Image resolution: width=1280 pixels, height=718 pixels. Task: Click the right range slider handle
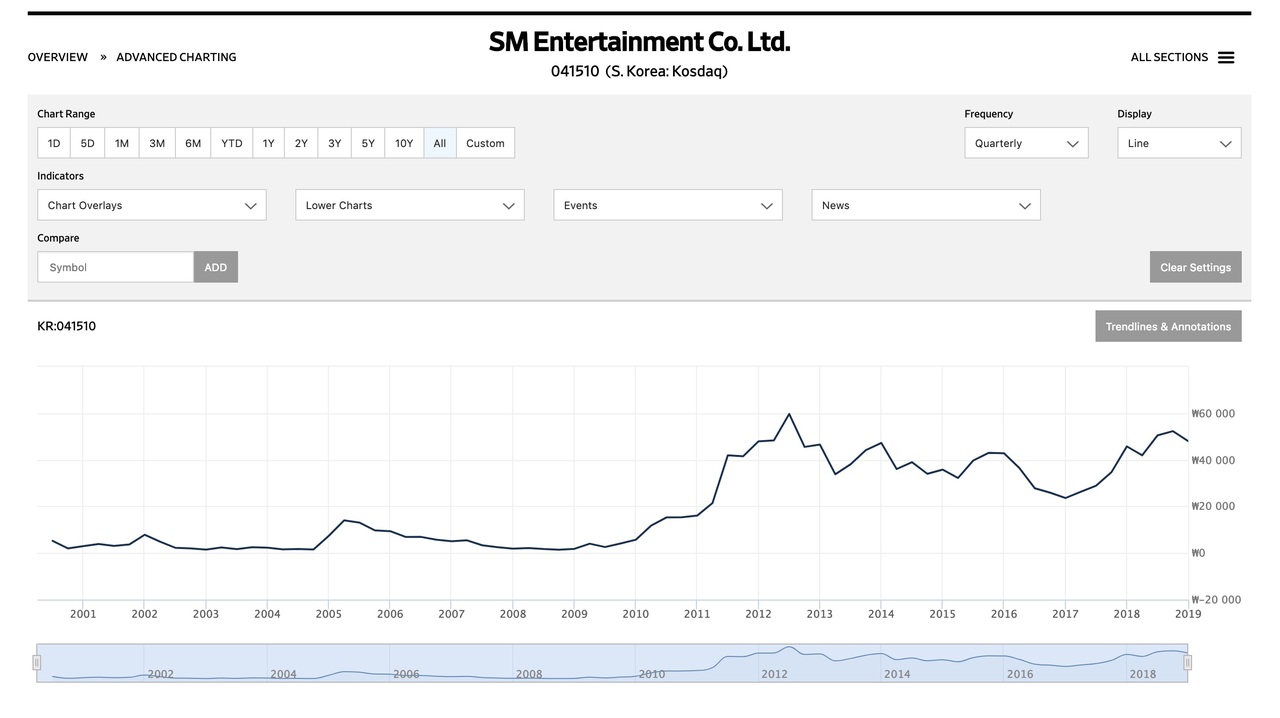click(1187, 662)
